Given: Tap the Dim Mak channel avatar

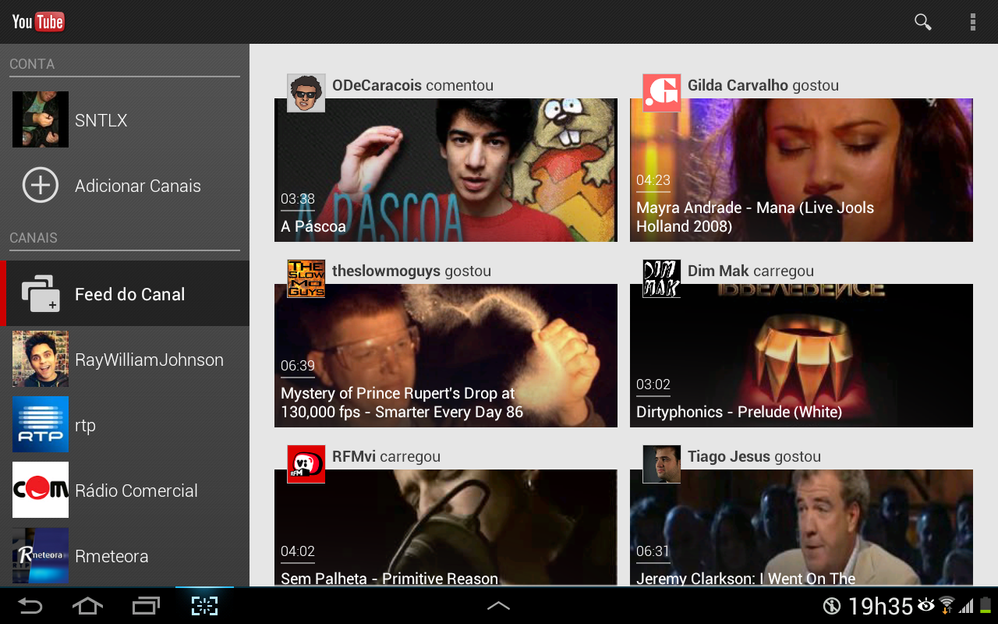Looking at the screenshot, I should (661, 279).
